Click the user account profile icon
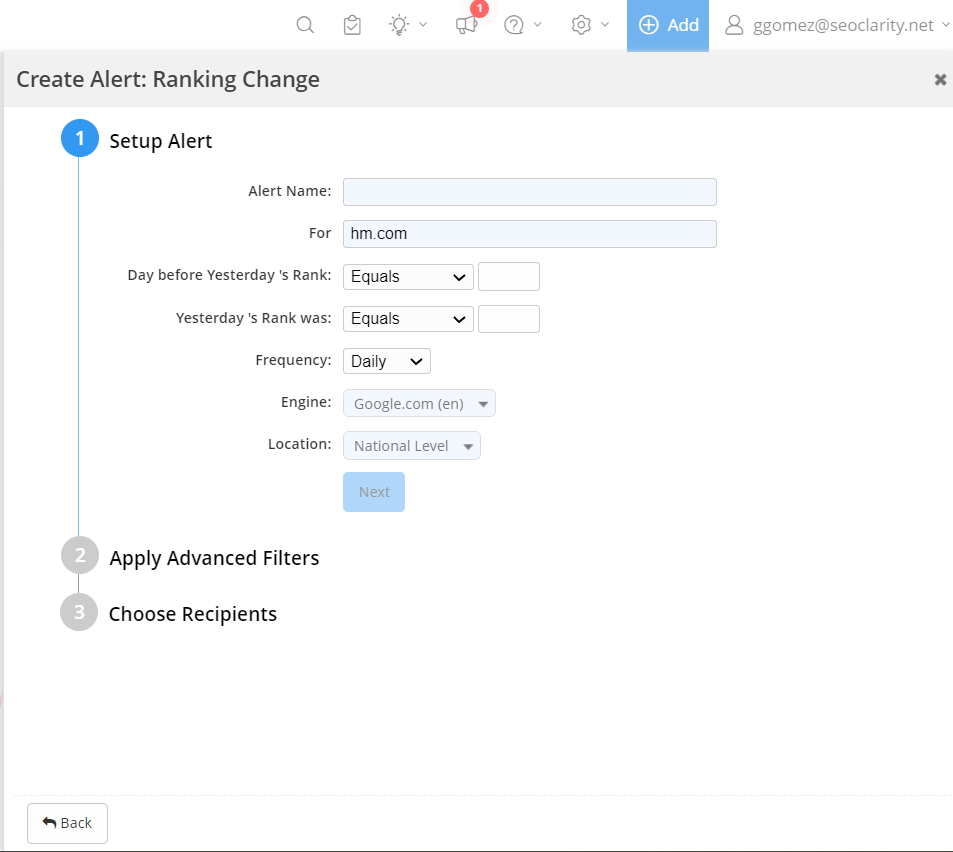 (x=735, y=25)
